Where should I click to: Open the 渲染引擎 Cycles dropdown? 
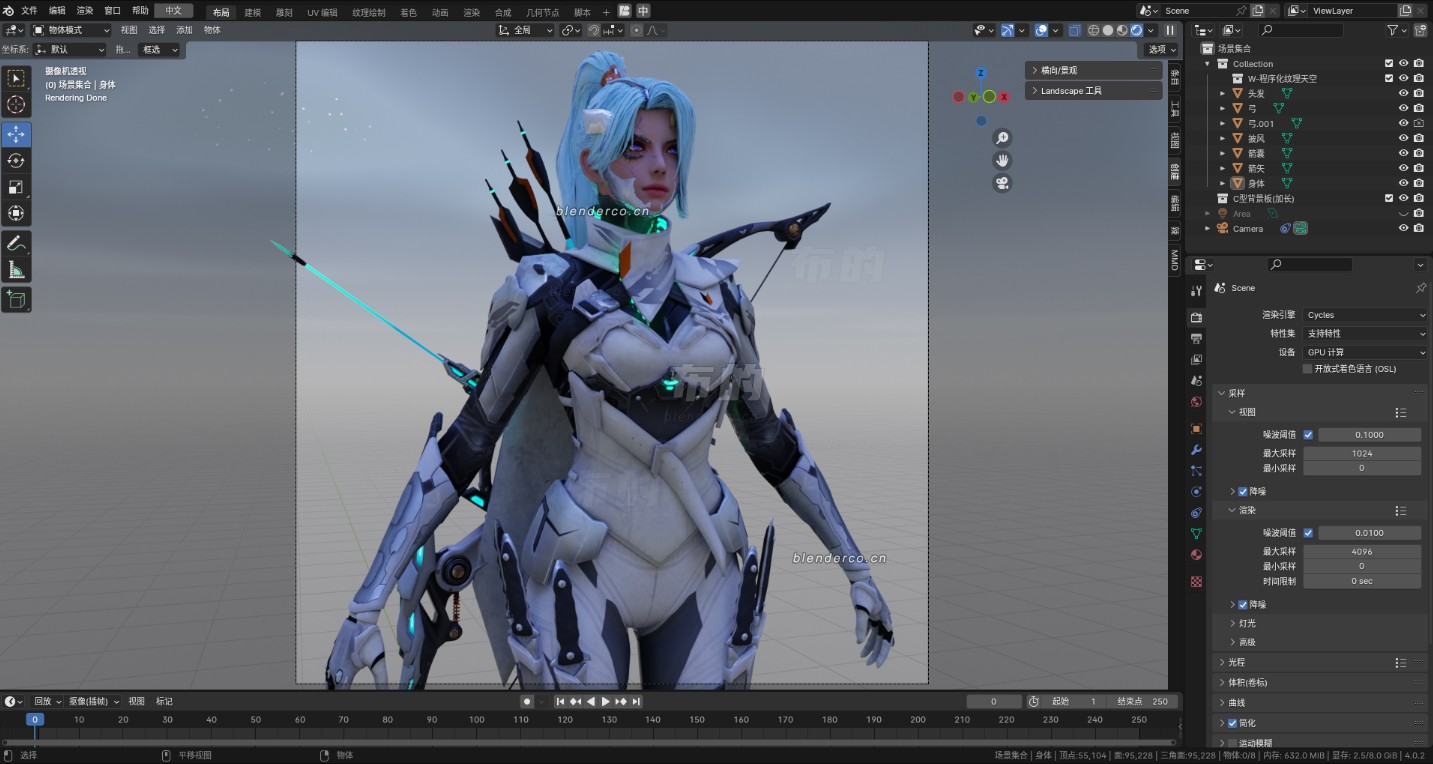pyautogui.click(x=1365, y=315)
